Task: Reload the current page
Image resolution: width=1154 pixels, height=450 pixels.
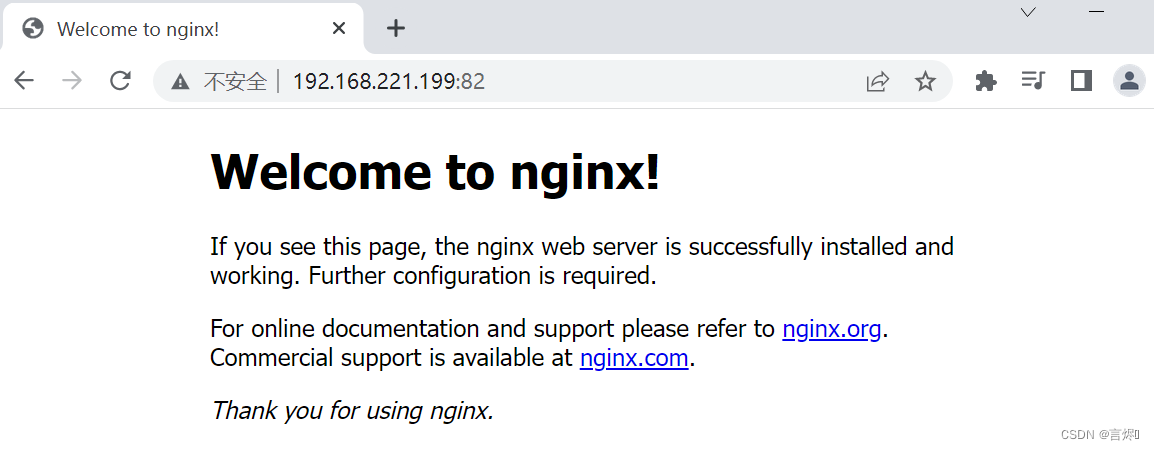Action: pos(121,81)
